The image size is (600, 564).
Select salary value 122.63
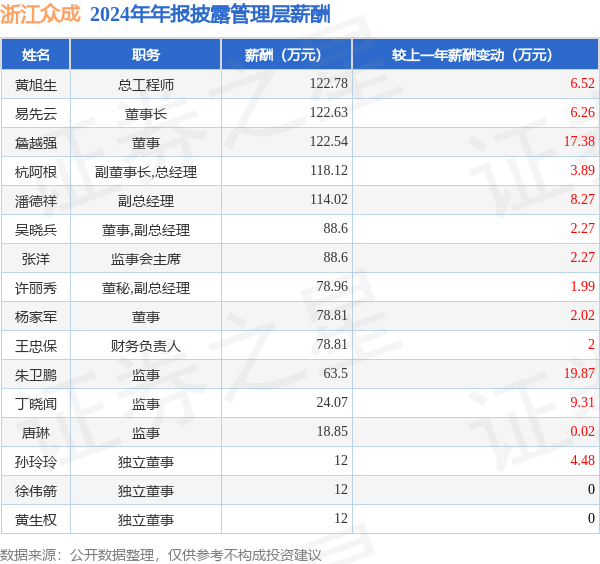[x=329, y=112]
